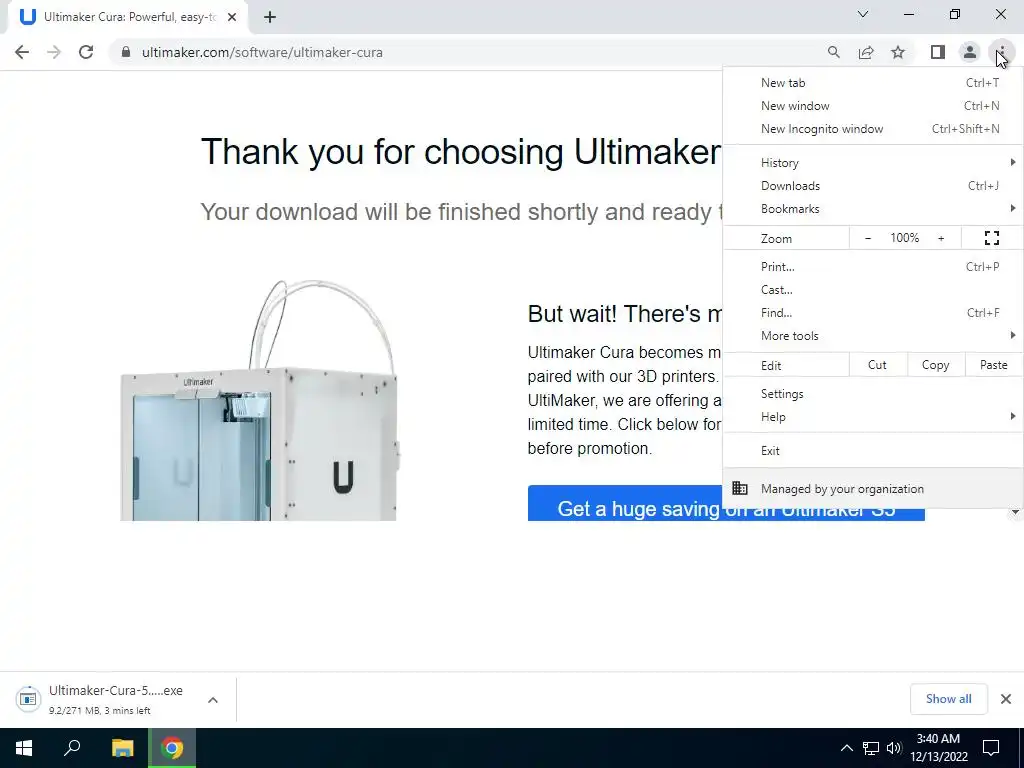Screen dimensions: 1024x768
Task: Open a new tab with plus button
Action: coord(270,17)
